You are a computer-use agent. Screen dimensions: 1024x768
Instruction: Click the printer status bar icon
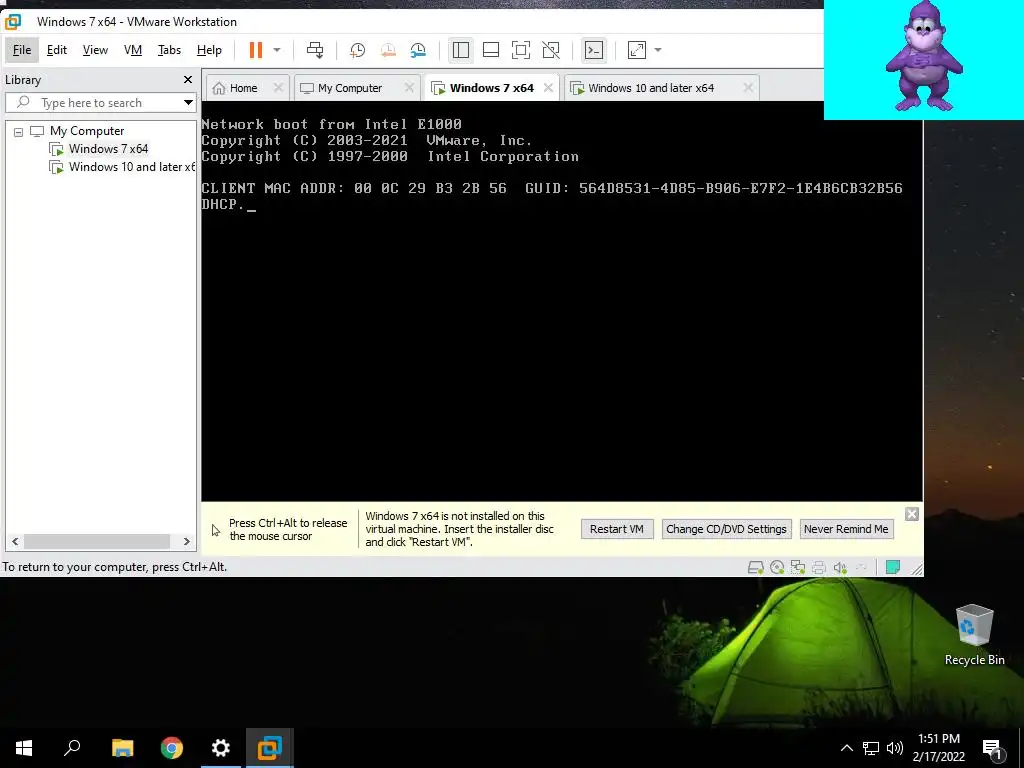[x=819, y=567]
